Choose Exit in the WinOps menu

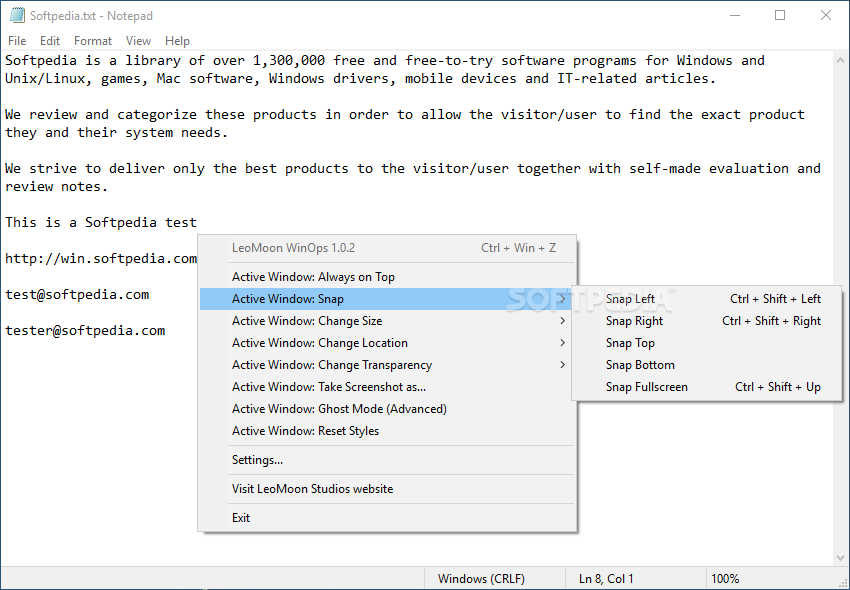[387, 518]
